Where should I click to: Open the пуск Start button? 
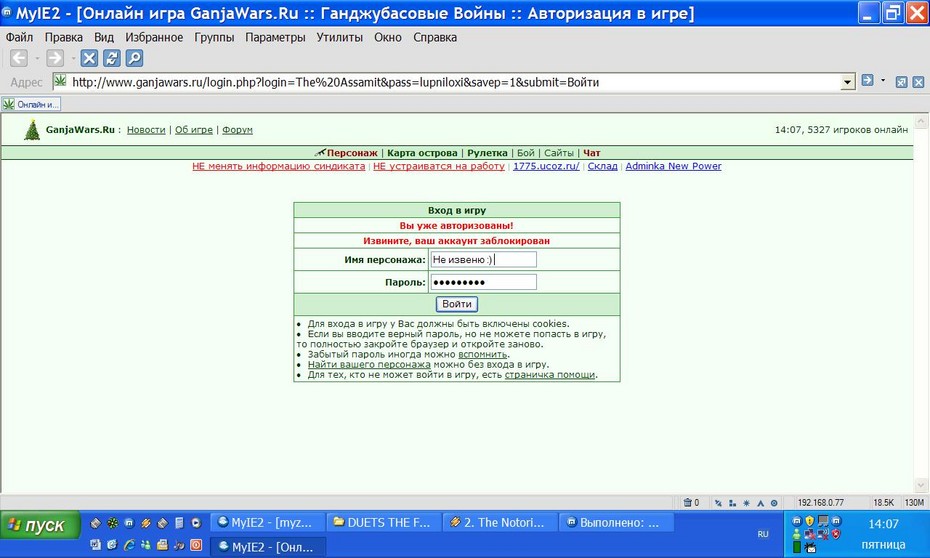click(x=40, y=525)
